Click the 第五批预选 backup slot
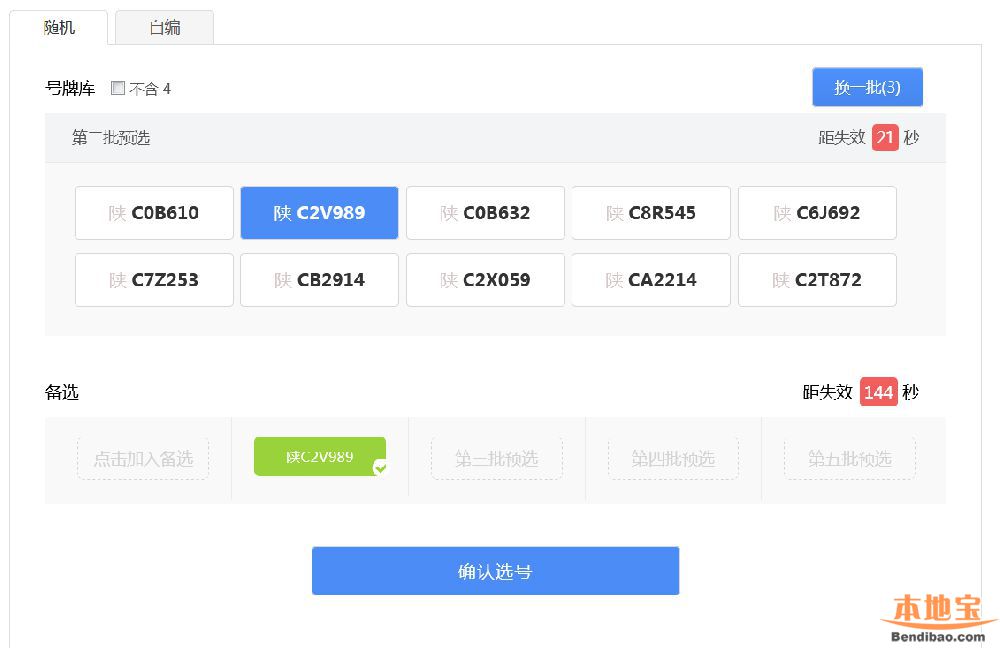The height and width of the screenshot is (648, 1000). point(849,459)
